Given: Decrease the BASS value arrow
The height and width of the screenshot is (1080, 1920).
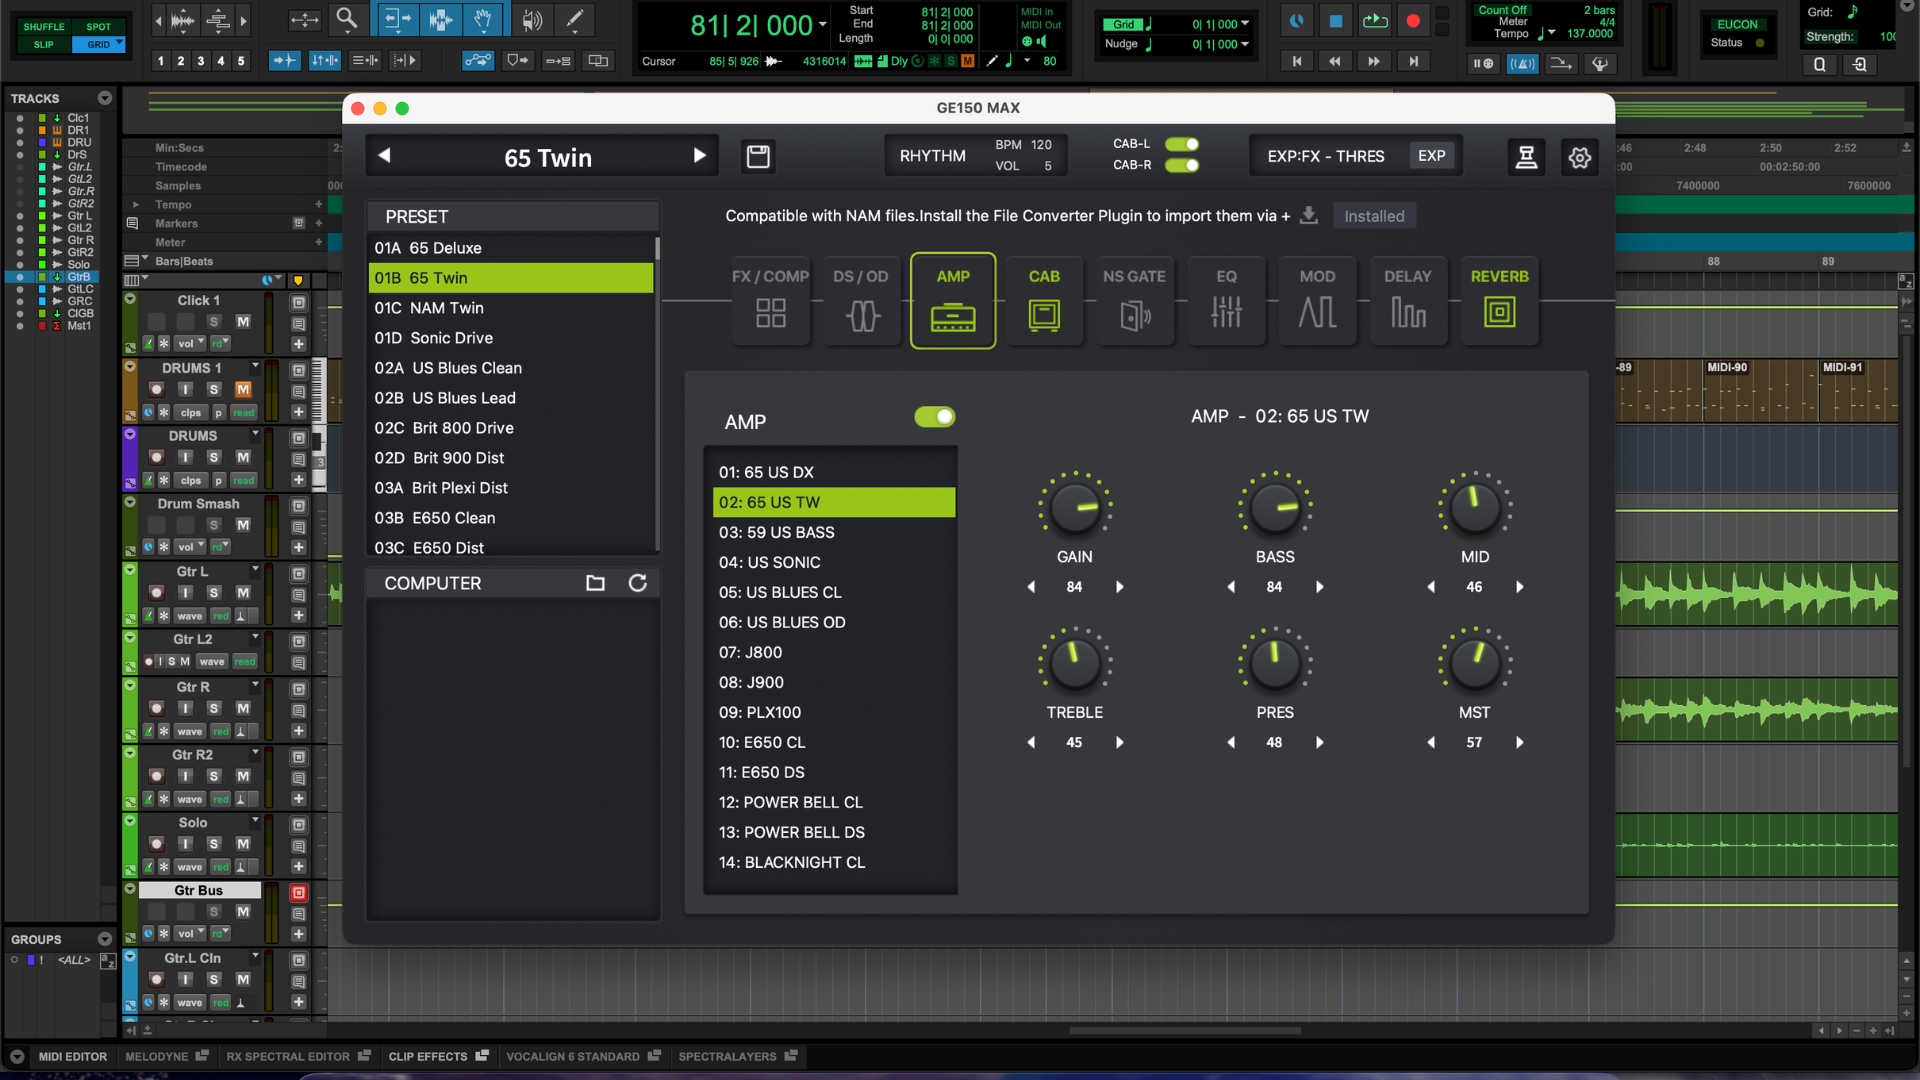Looking at the screenshot, I should (x=1231, y=587).
